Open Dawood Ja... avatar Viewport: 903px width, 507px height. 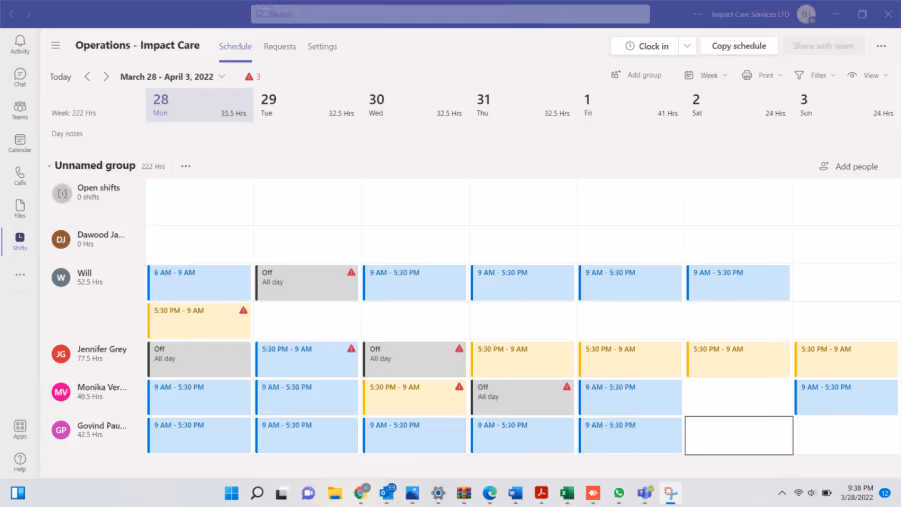point(61,239)
